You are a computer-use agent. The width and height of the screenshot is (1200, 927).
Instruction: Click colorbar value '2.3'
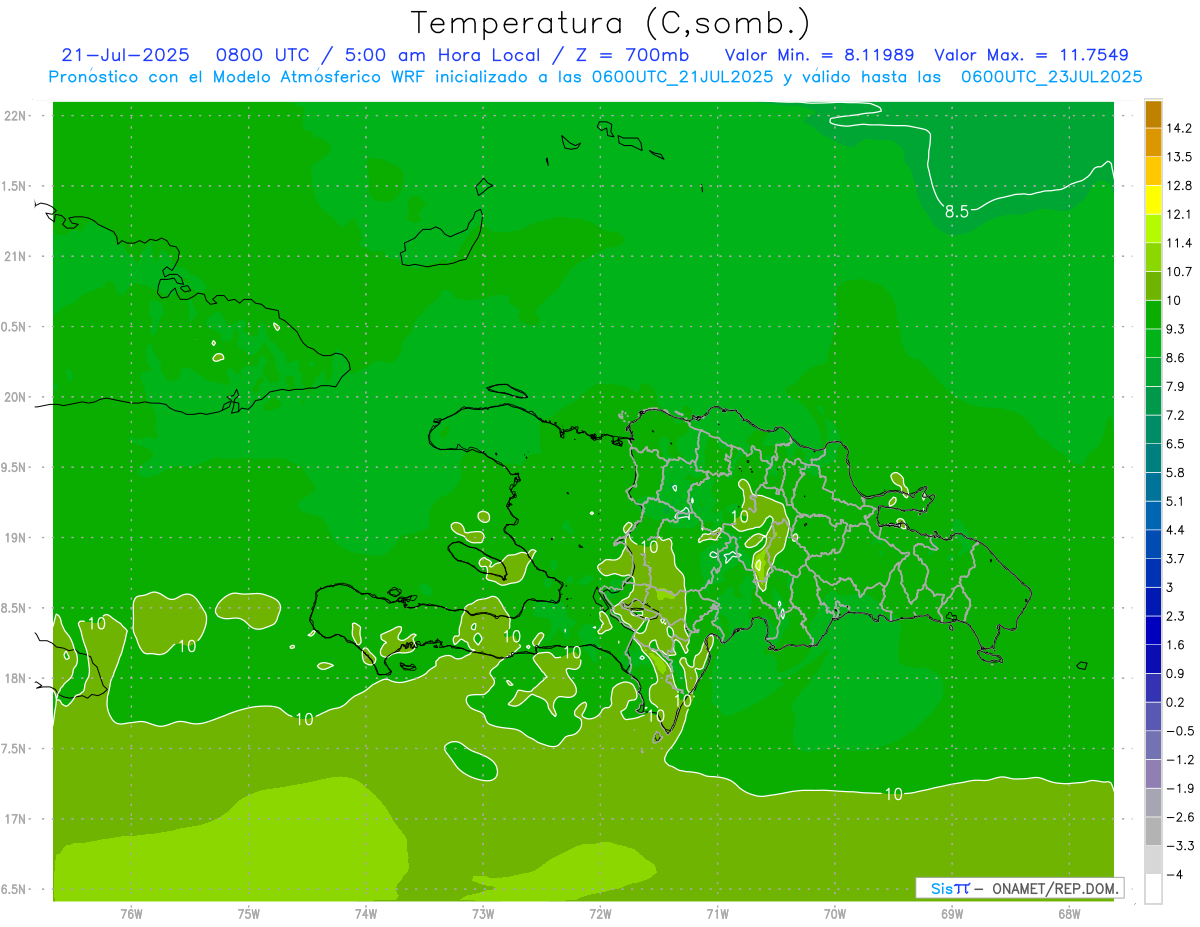point(1176,616)
